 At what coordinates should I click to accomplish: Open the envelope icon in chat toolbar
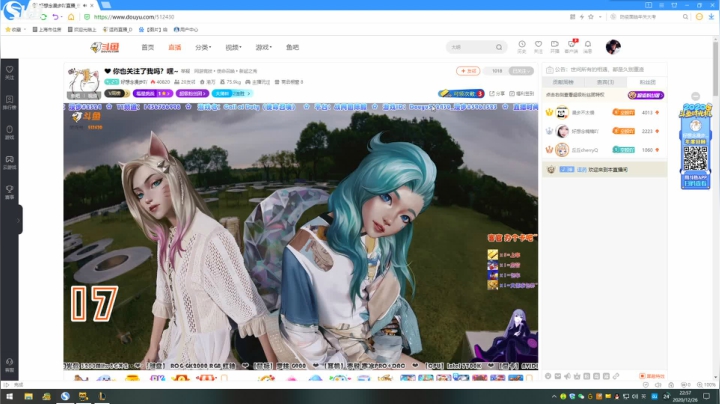pyautogui.click(x=557, y=376)
